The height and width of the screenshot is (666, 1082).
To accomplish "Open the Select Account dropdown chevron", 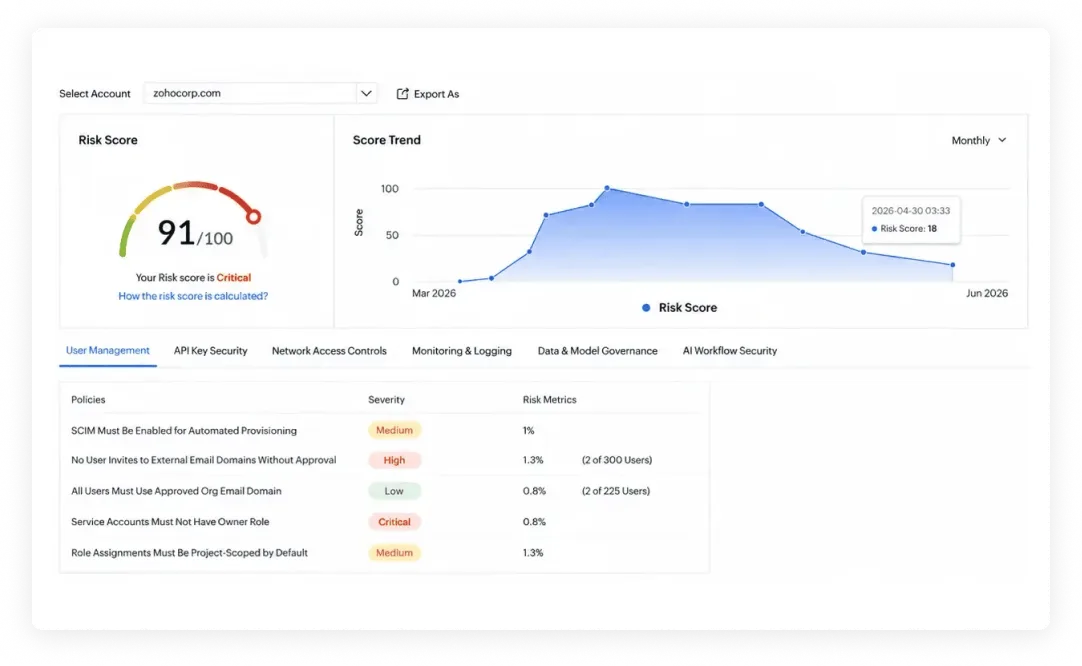I will coord(366,93).
